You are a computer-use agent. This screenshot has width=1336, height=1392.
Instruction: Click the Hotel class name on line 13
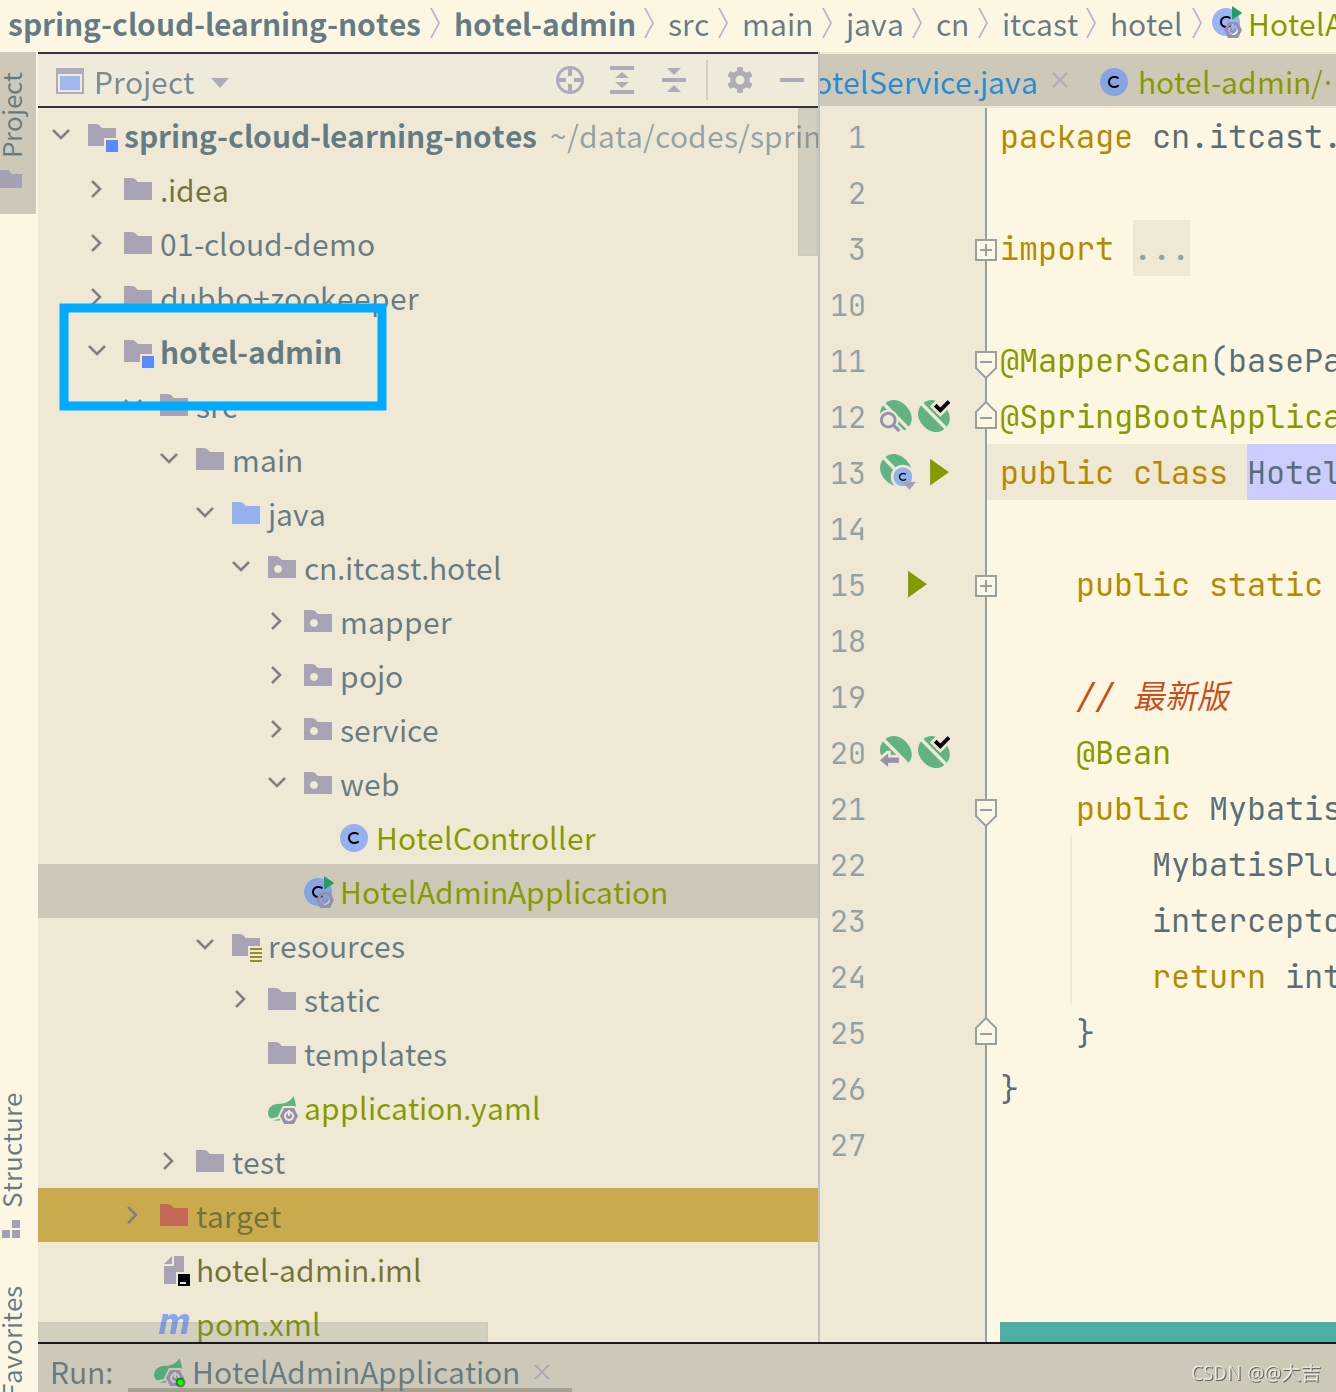(x=1291, y=472)
